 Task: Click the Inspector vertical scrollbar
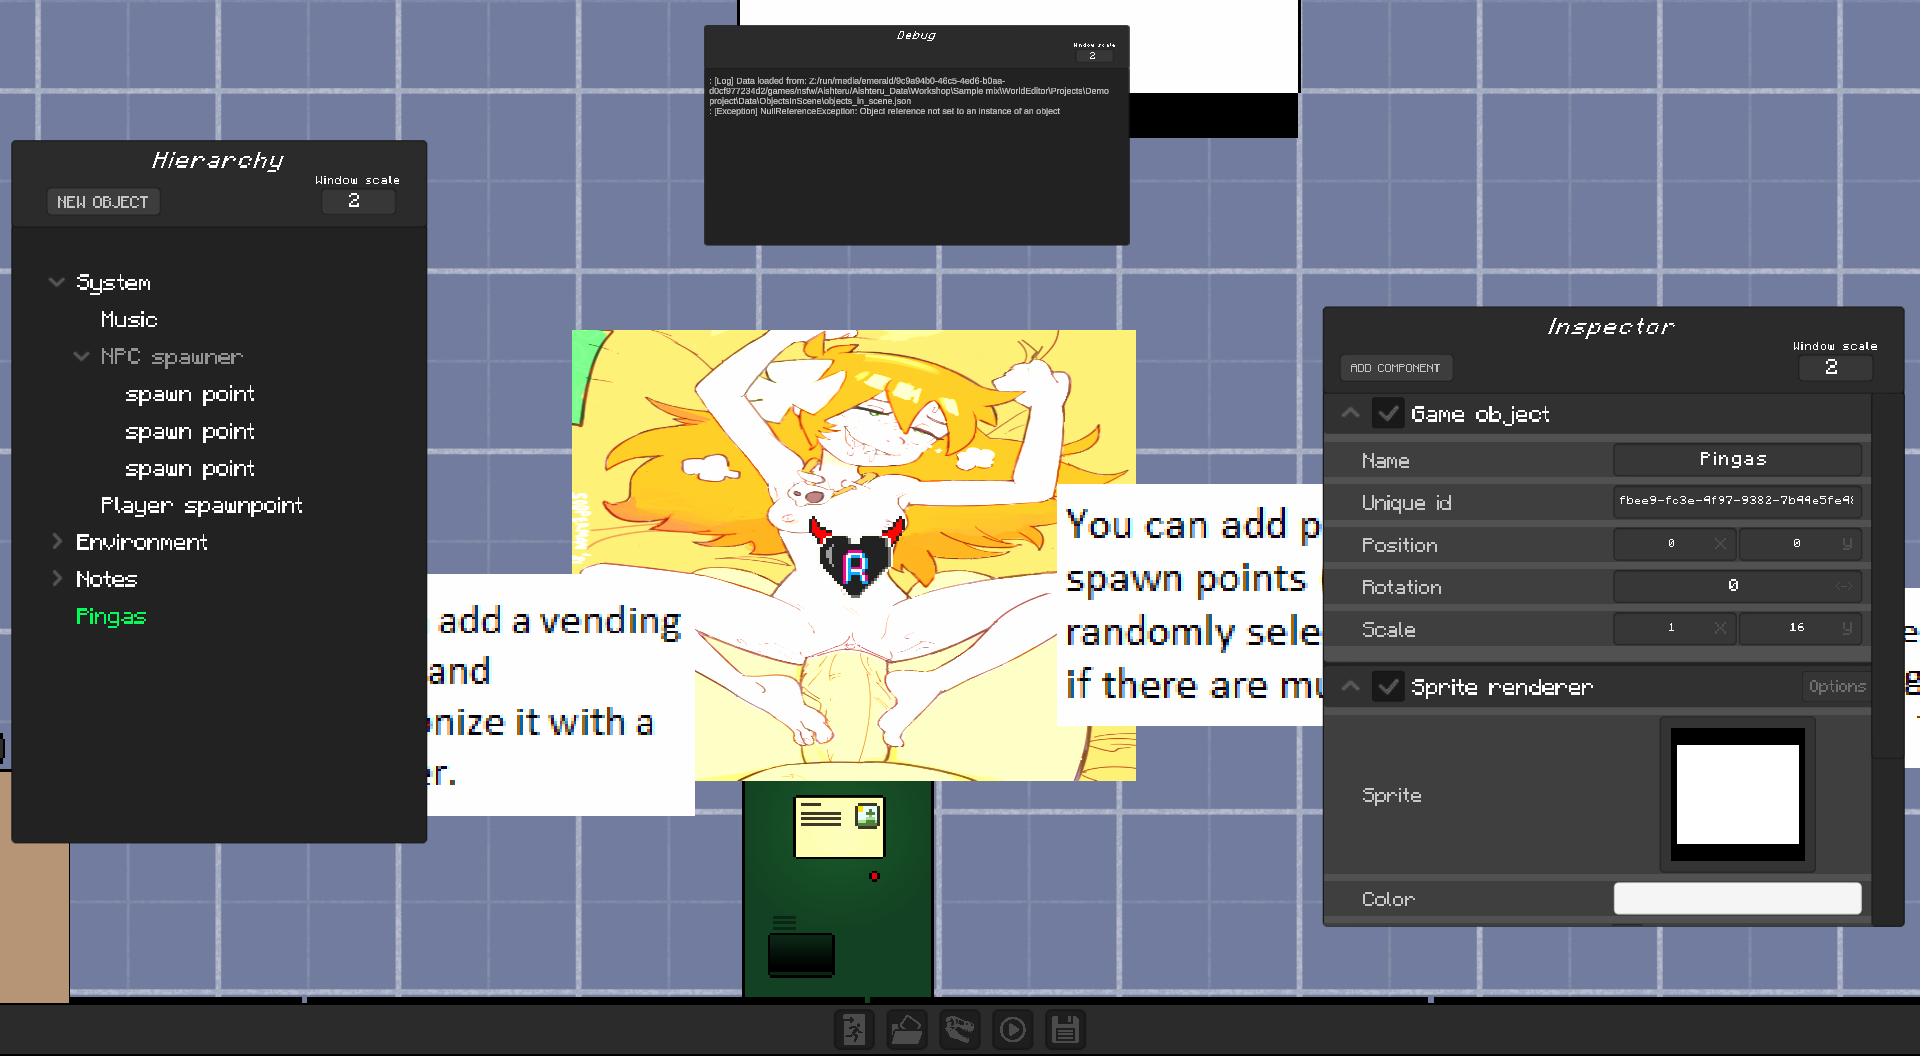coord(1887,576)
